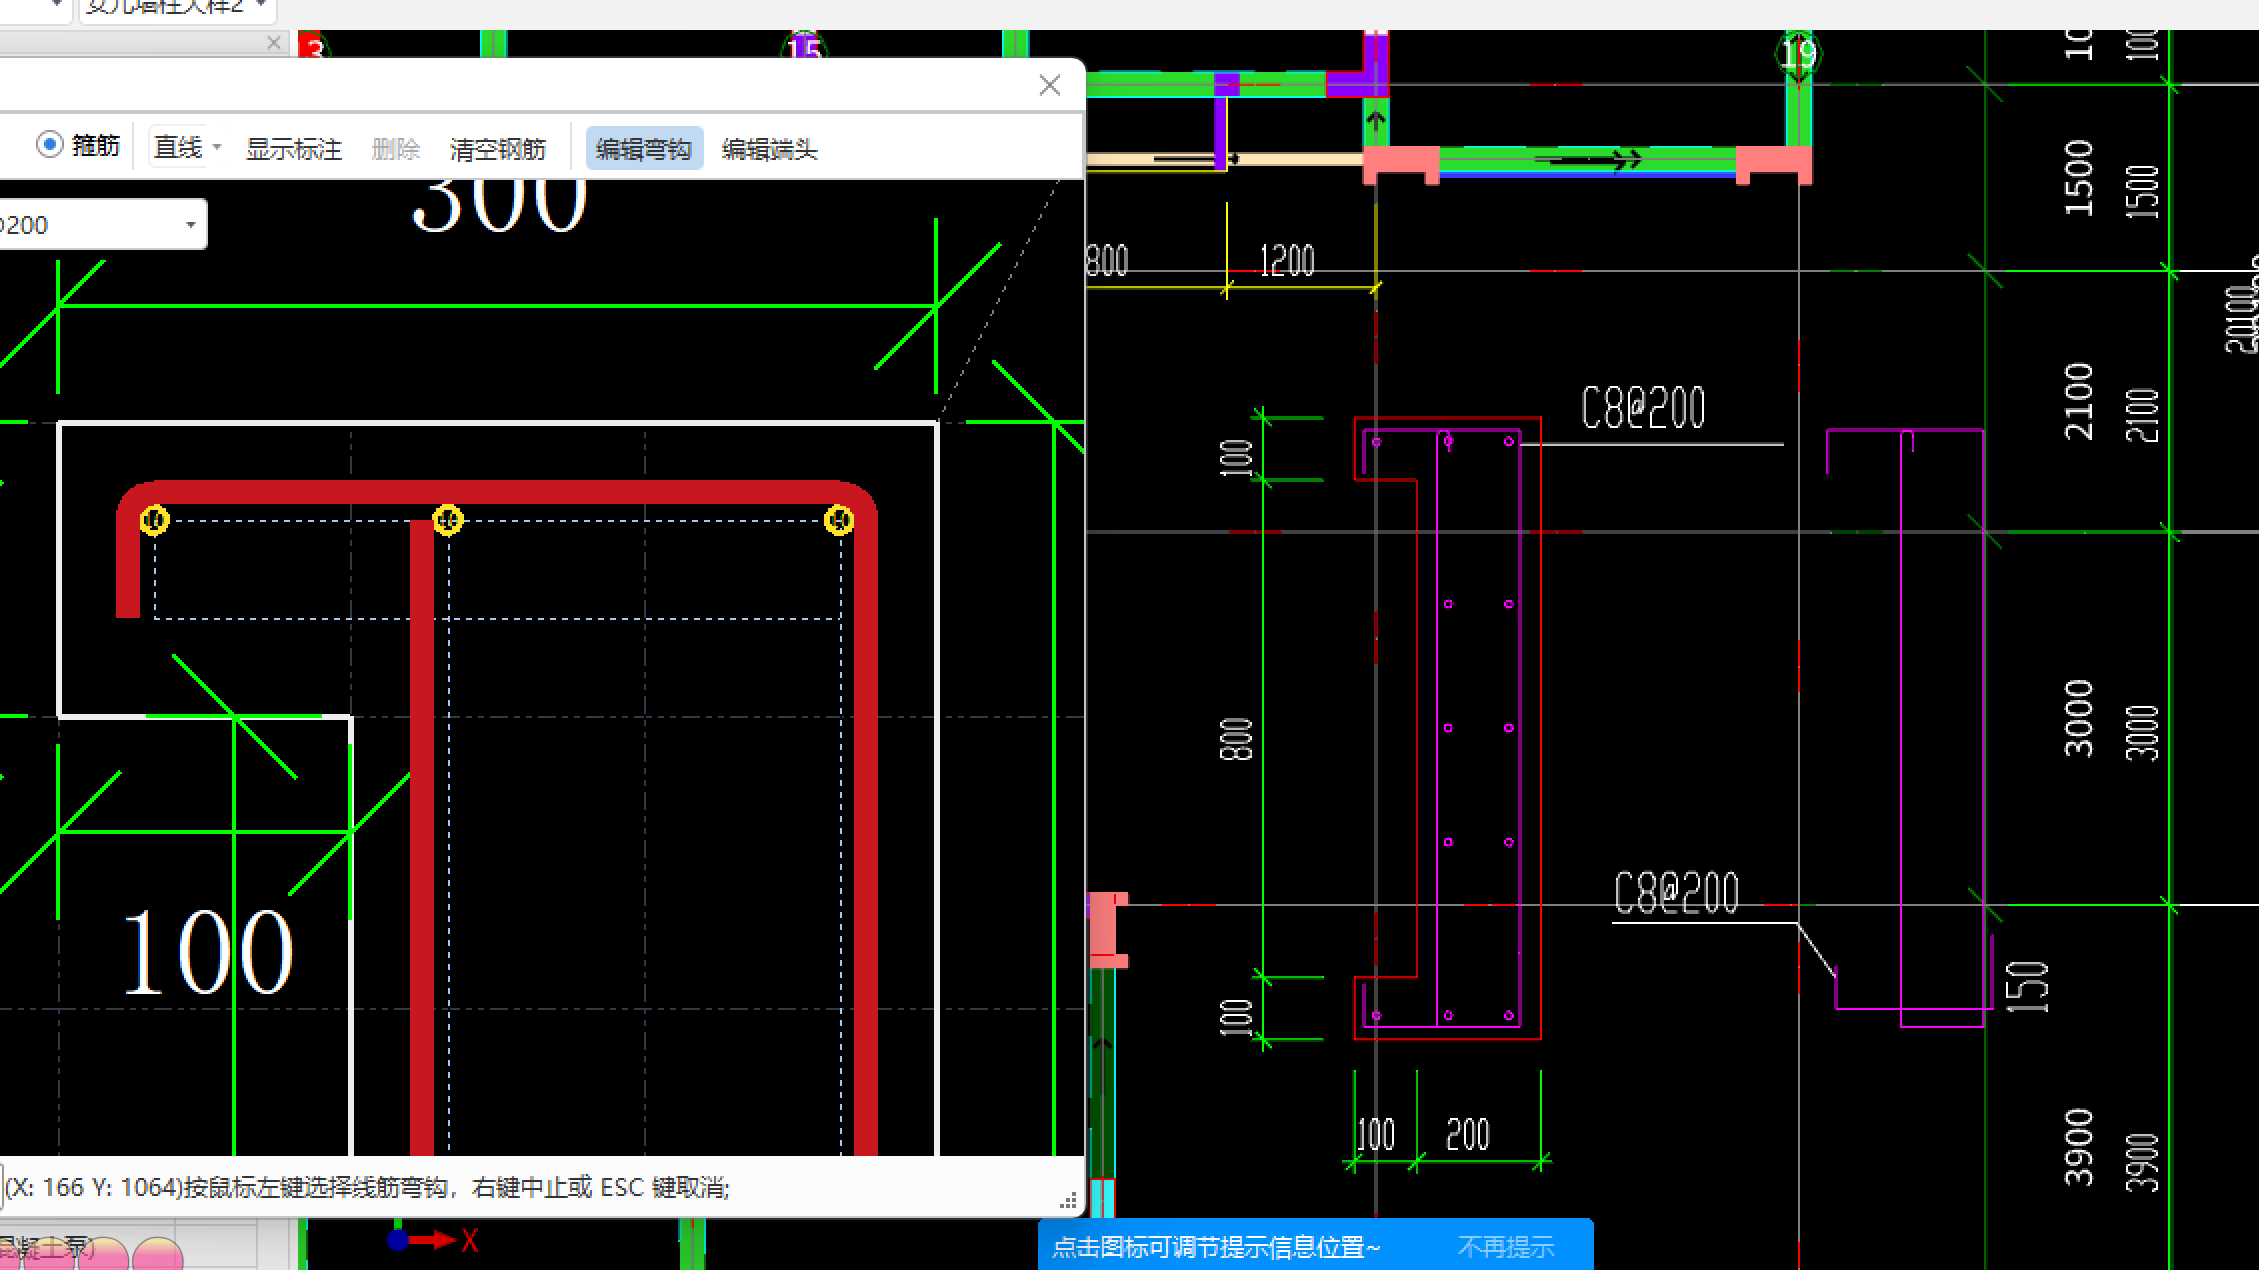Image resolution: width=2259 pixels, height=1270 pixels.
Task: Click the lower C8@200 label in drawing
Action: click(1677, 893)
